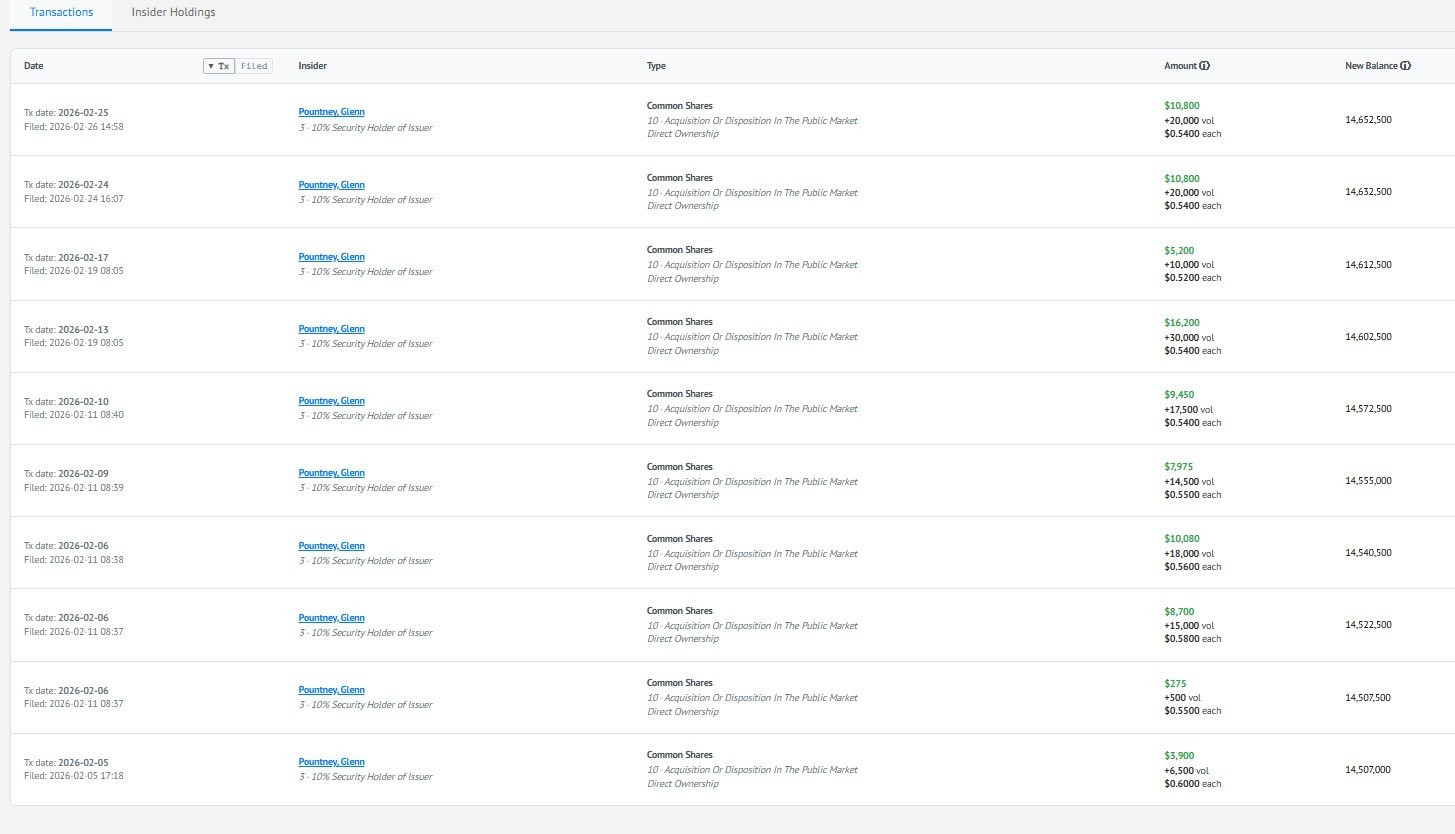Click the New Balance info icon
The width and height of the screenshot is (1455, 834).
[1405, 66]
